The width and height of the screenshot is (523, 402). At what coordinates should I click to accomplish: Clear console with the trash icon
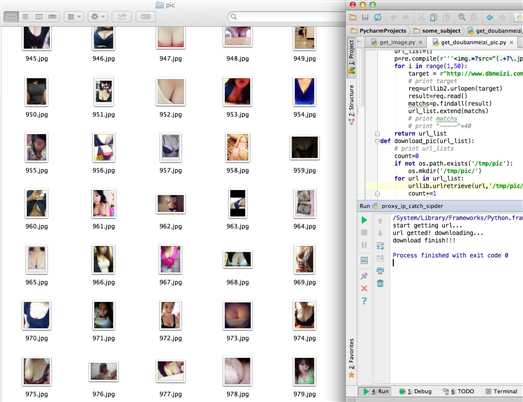point(380,283)
